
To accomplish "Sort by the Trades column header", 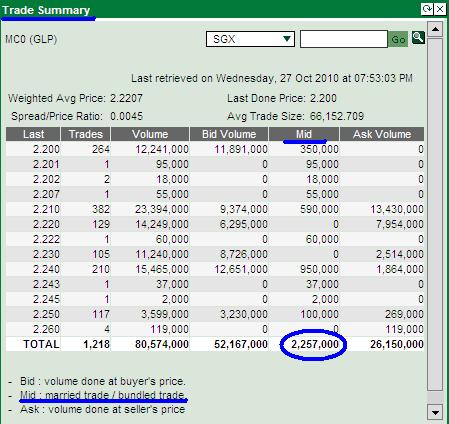I will pos(85,134).
